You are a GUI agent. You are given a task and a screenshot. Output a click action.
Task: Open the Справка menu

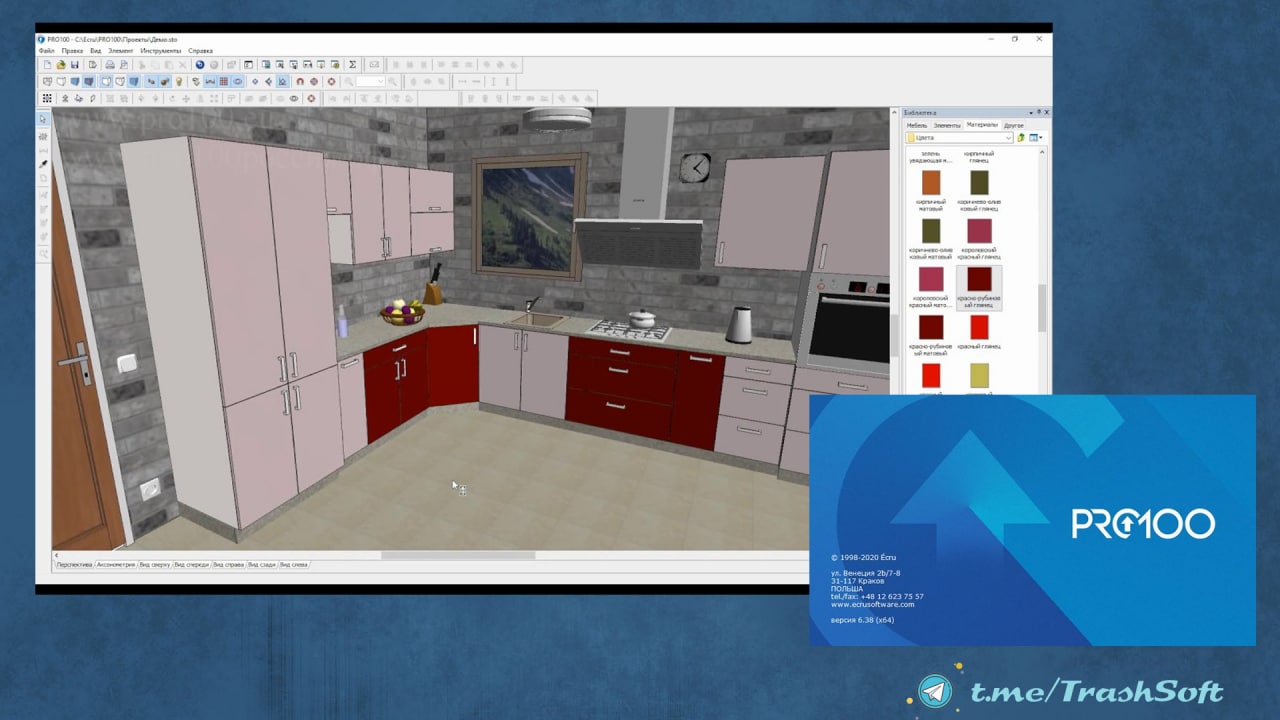(200, 50)
